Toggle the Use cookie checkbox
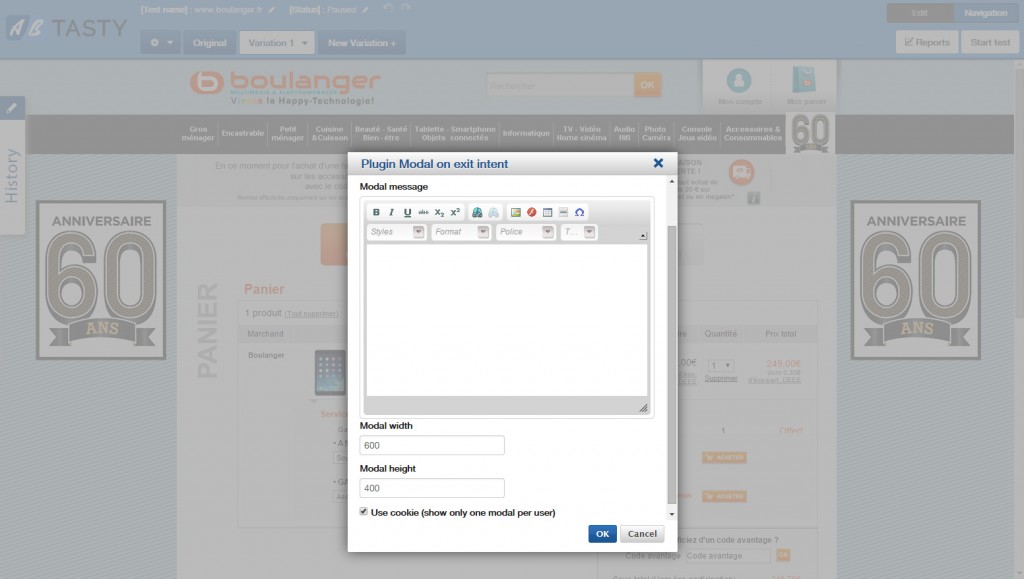 (364, 512)
